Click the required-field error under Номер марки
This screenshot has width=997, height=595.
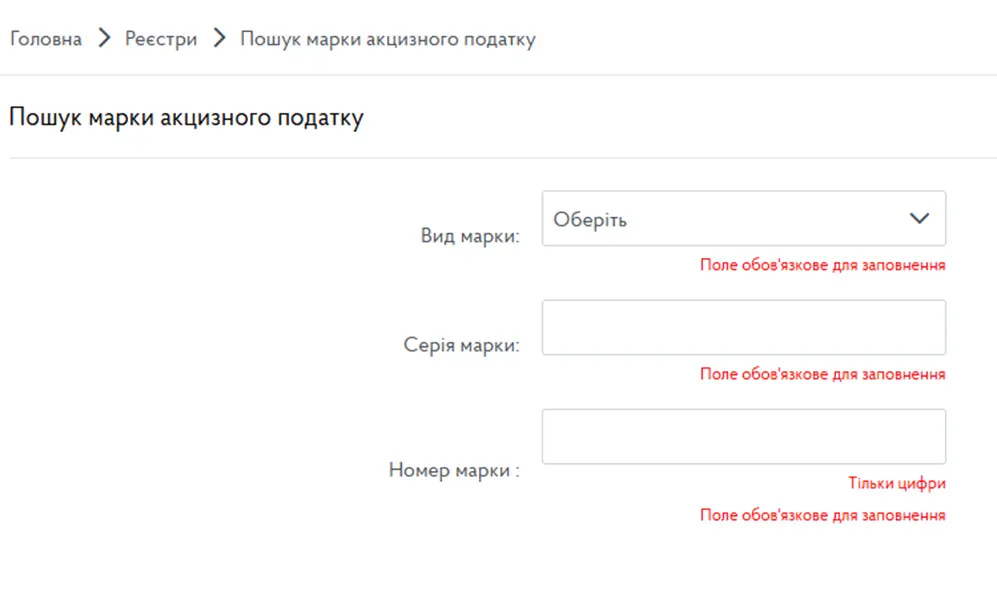point(822,515)
